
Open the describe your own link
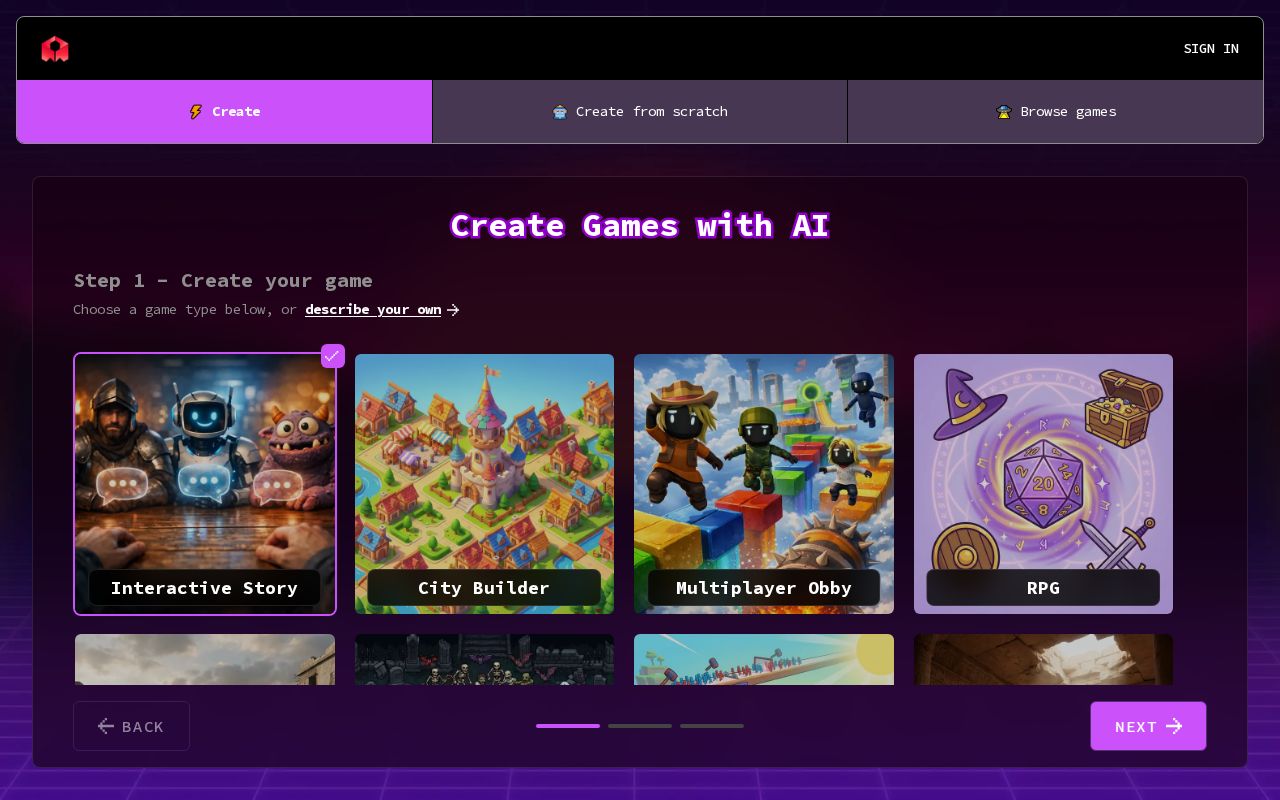point(373,310)
